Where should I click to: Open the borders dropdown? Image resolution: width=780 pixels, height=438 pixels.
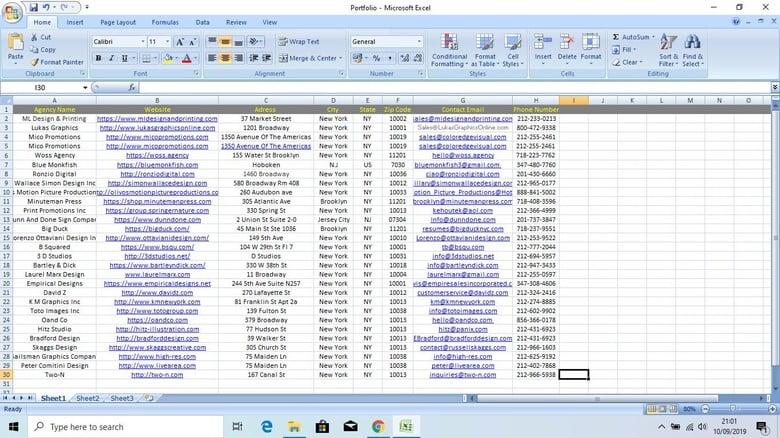(155, 59)
